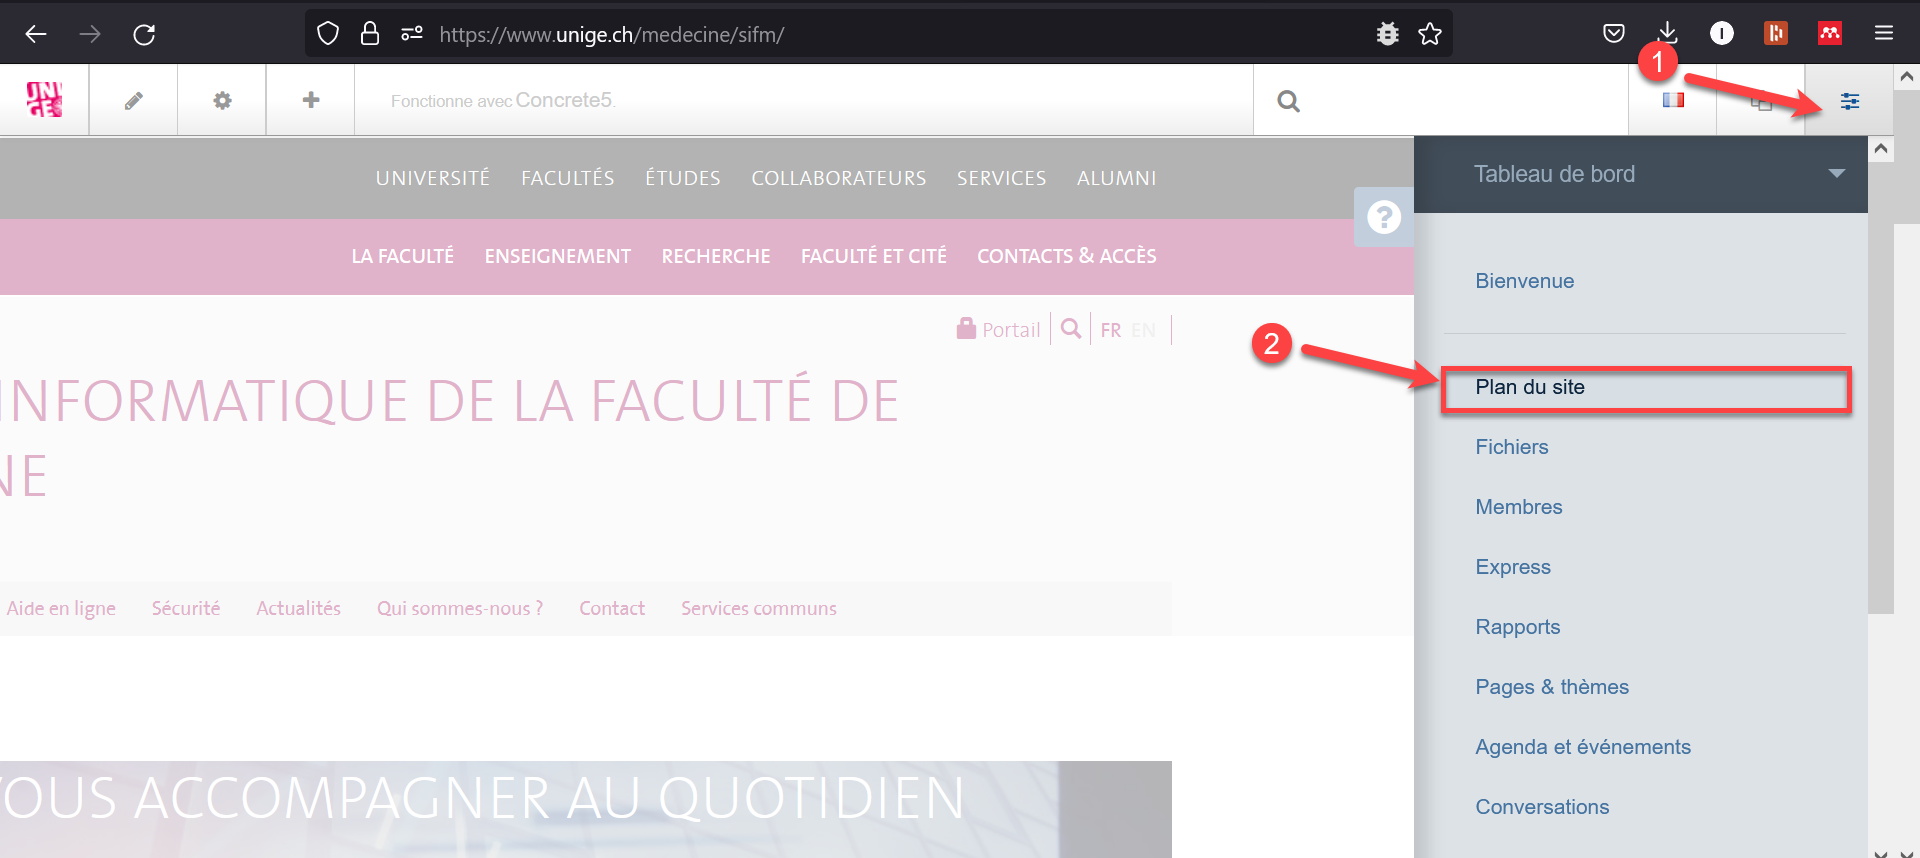The image size is (1920, 858).
Task: Open the help question mark button
Action: pyautogui.click(x=1384, y=217)
